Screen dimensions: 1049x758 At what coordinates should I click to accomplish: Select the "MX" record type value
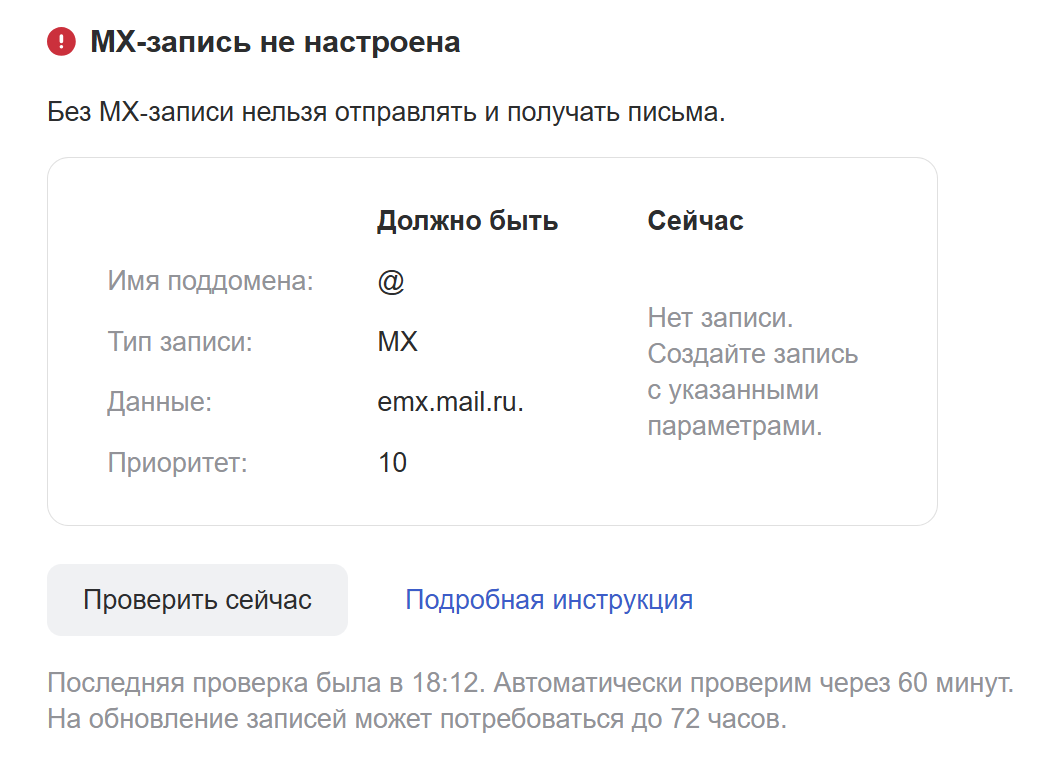pos(397,342)
